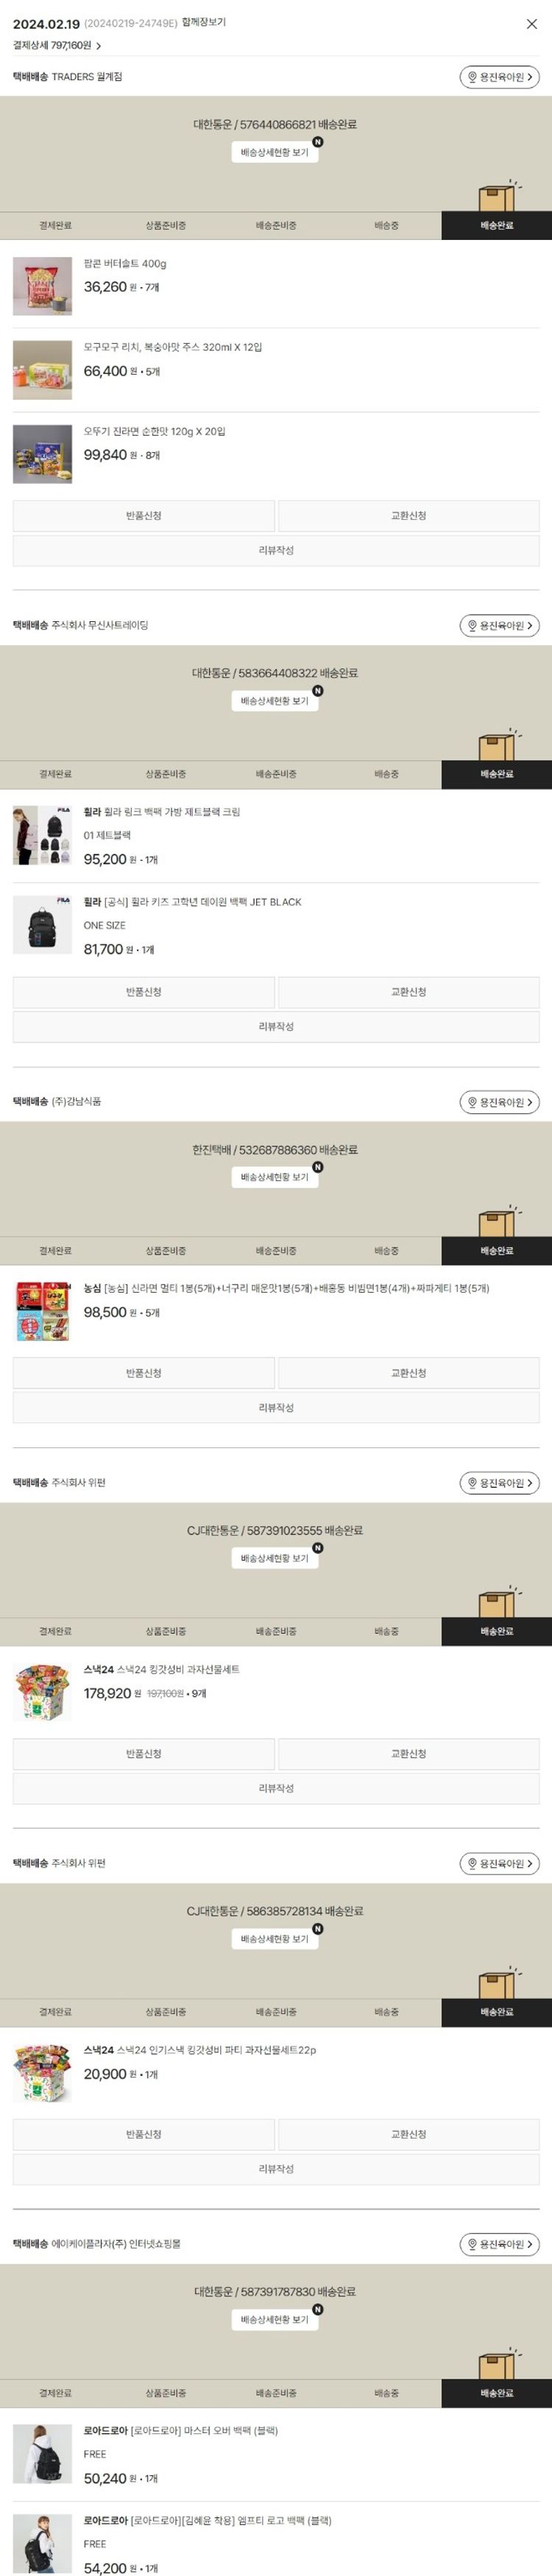Request 교환신청 for the TRADERS 월계점 order
The image size is (552, 2576).
(408, 516)
